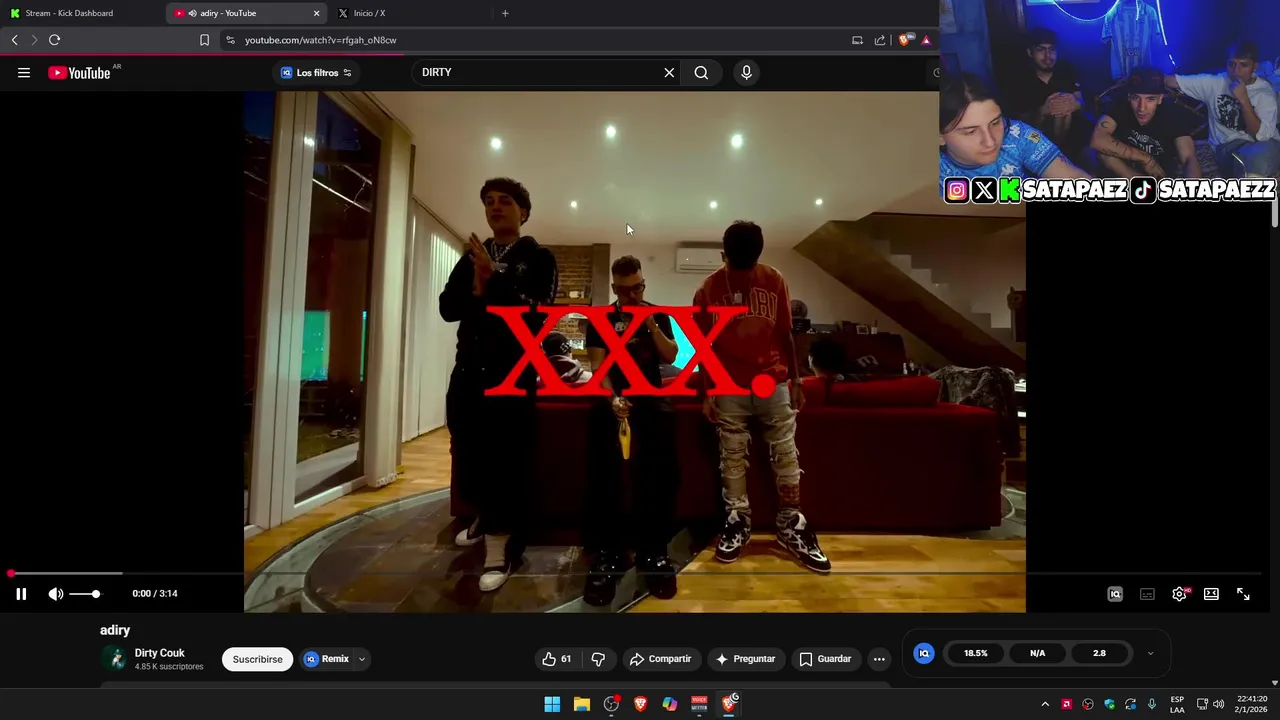Open the Windows Start menu
Image resolution: width=1280 pixels, height=720 pixels.
pyautogui.click(x=552, y=704)
